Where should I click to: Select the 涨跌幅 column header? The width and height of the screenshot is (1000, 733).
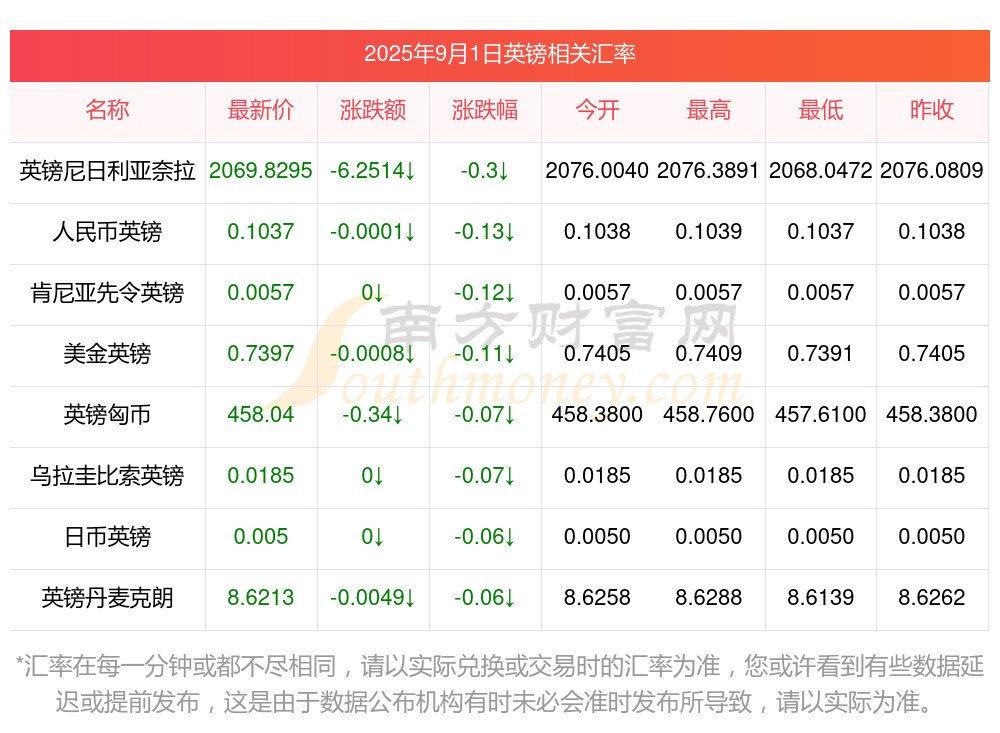click(x=485, y=110)
